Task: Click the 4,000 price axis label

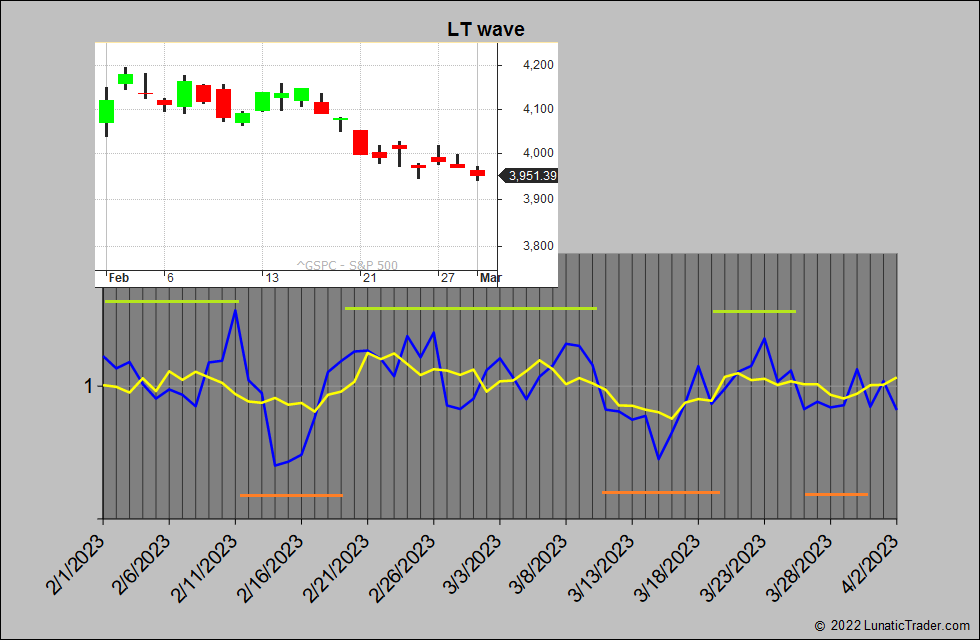Action: tap(538, 153)
